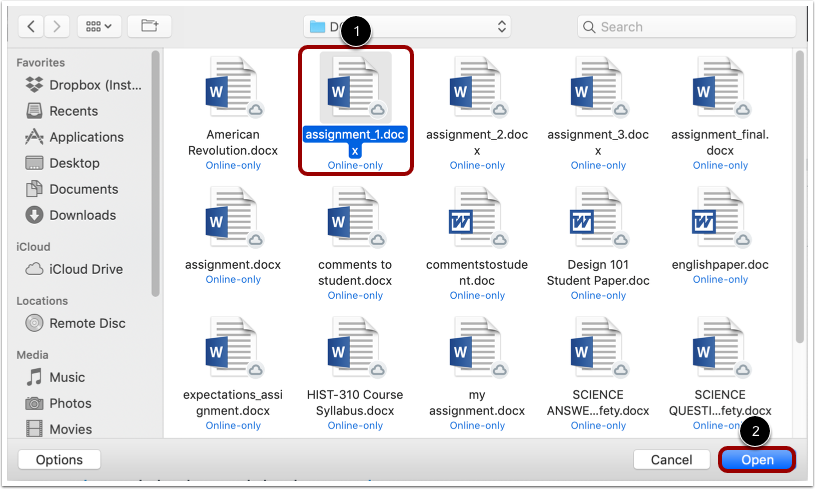815x489 pixels.
Task: Select the expectations_assignment.docx file icon
Action: [x=233, y=347]
